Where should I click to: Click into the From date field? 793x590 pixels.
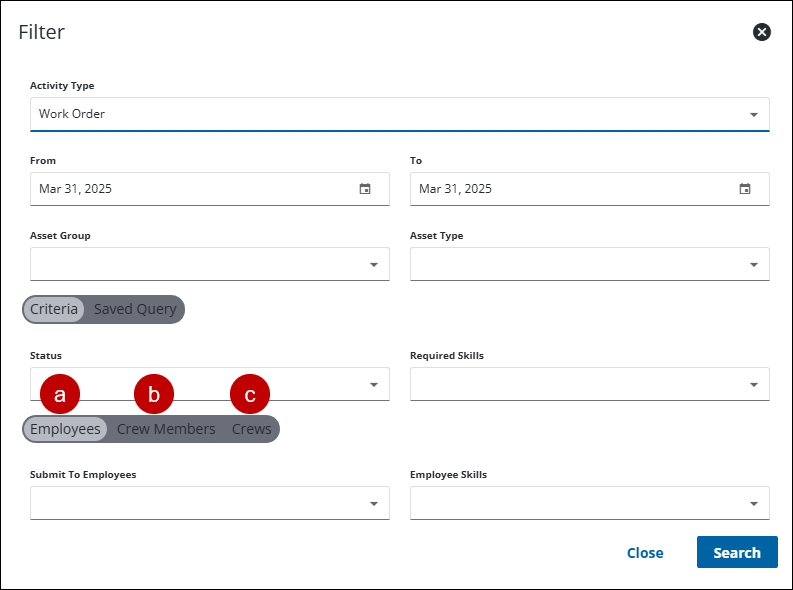point(190,189)
